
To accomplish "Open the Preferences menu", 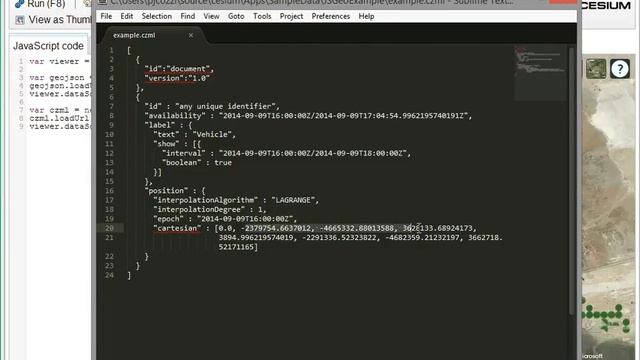I will tap(331, 16).
